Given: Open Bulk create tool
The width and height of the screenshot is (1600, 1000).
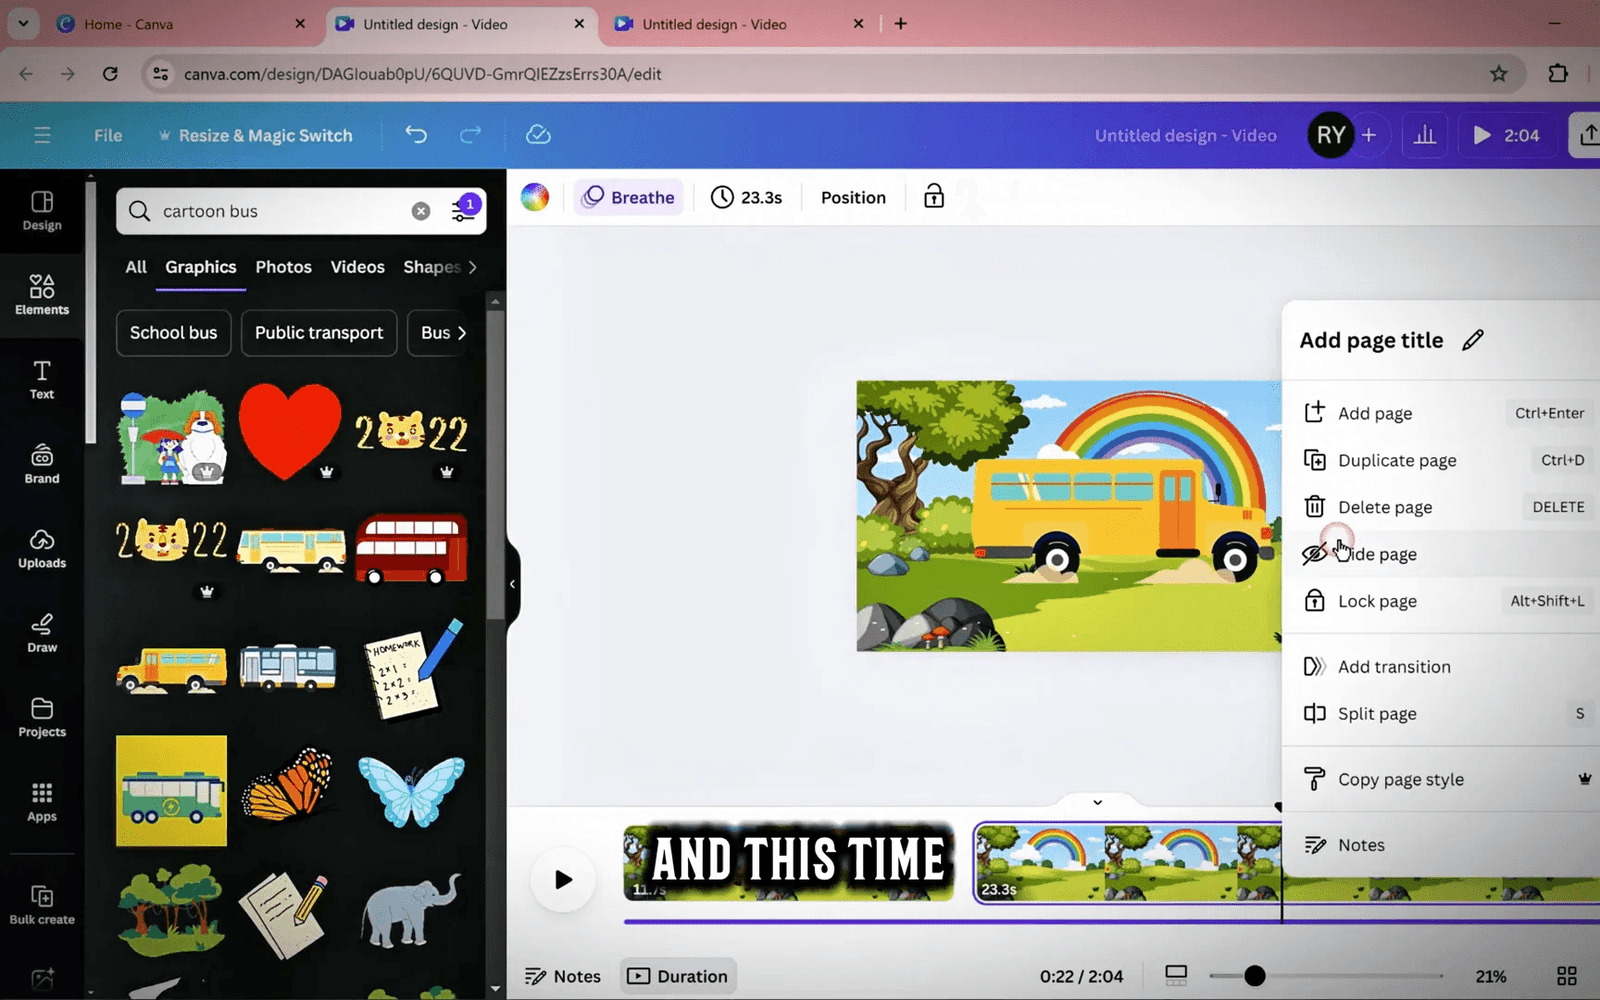Looking at the screenshot, I should (42, 905).
